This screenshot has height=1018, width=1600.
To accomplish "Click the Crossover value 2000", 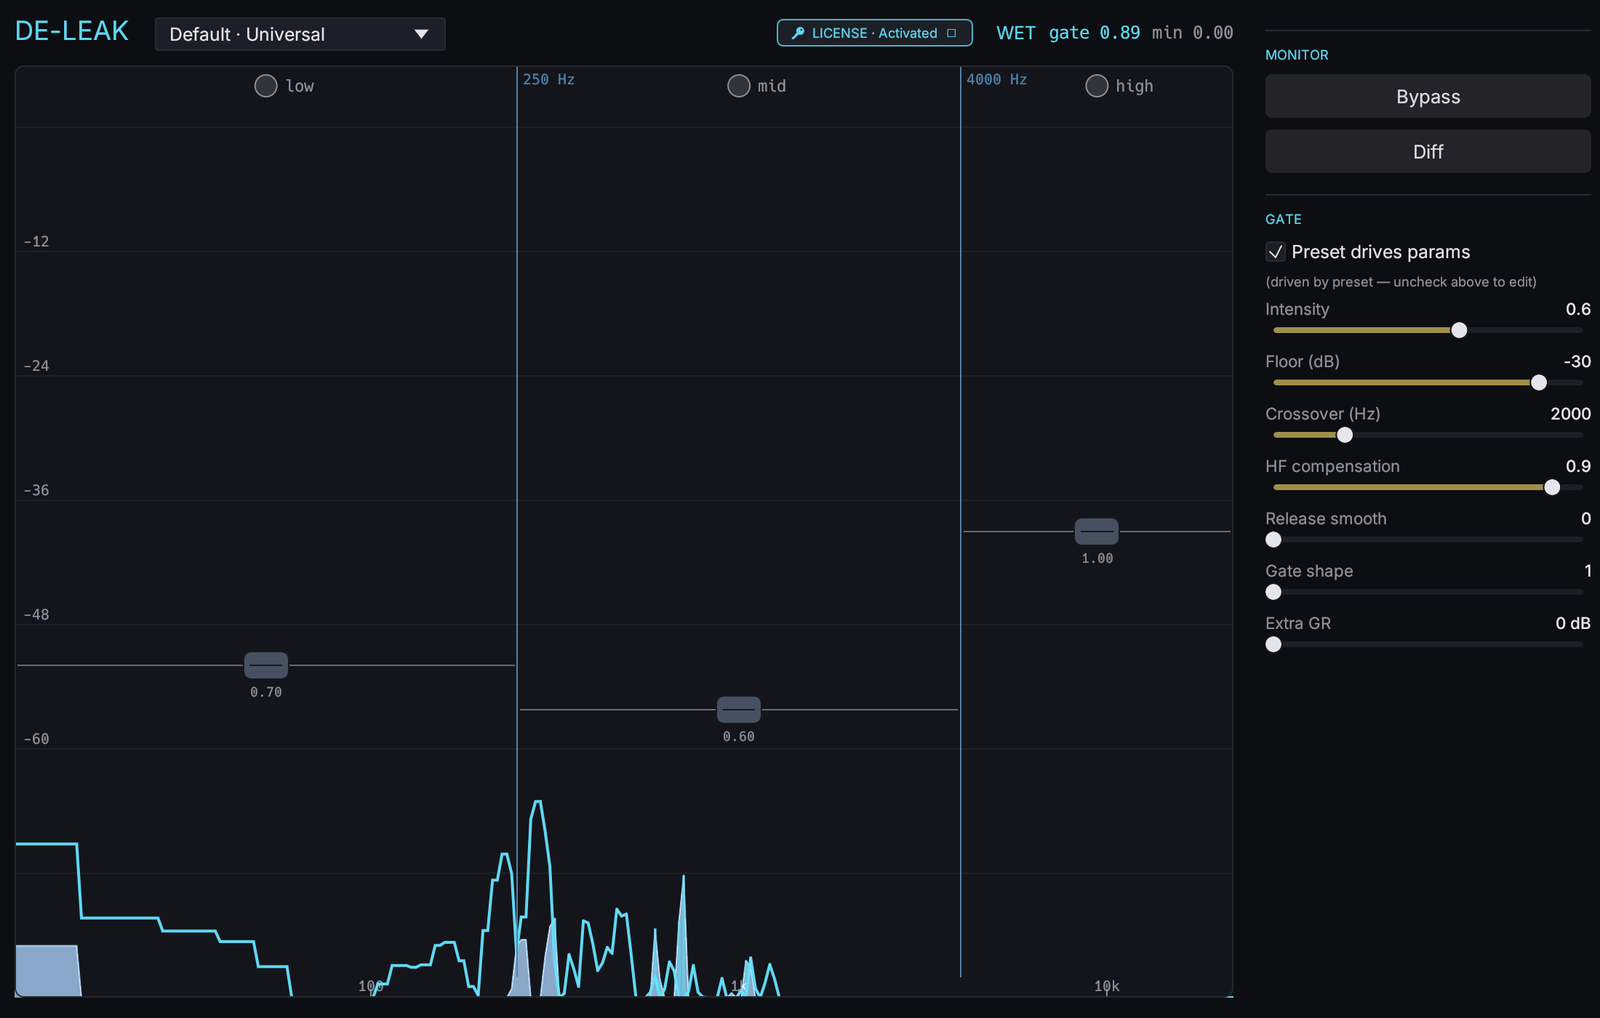I will (1570, 414).
